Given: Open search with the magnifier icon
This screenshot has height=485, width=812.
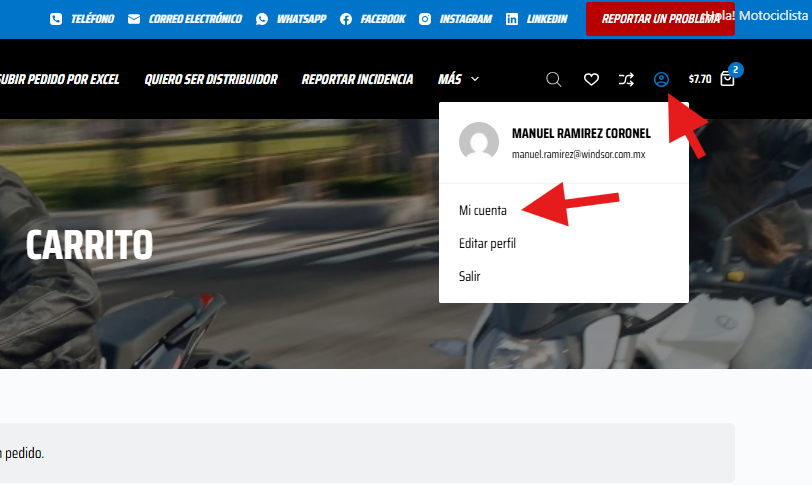Looking at the screenshot, I should pos(554,79).
